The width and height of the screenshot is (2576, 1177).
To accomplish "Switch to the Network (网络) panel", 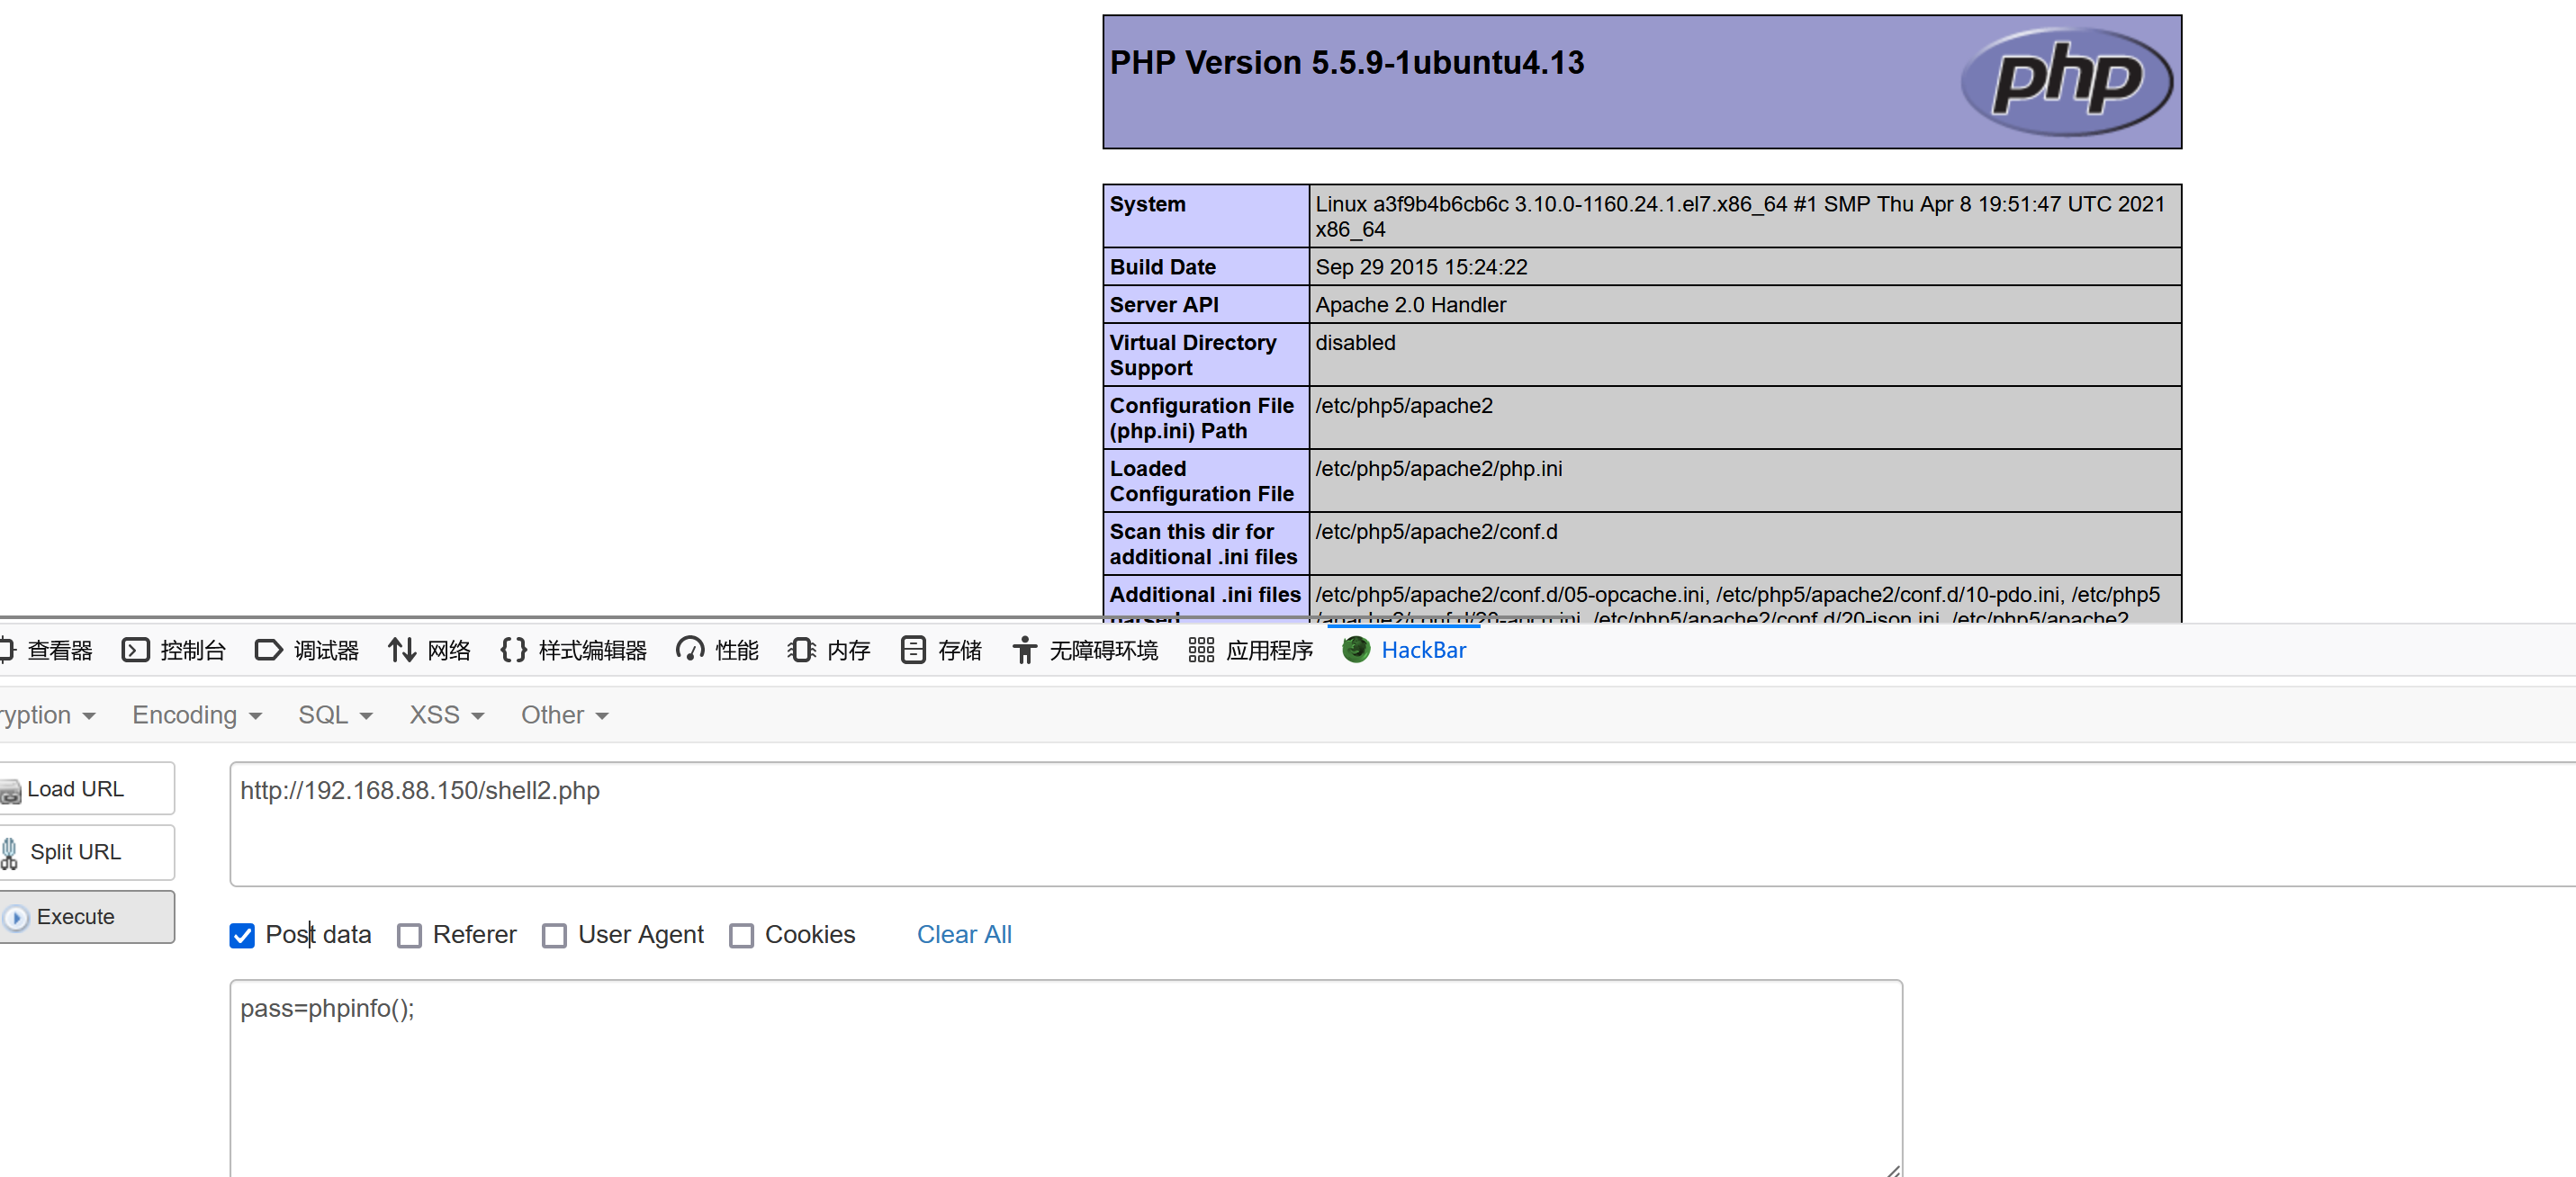I will 429,650.
